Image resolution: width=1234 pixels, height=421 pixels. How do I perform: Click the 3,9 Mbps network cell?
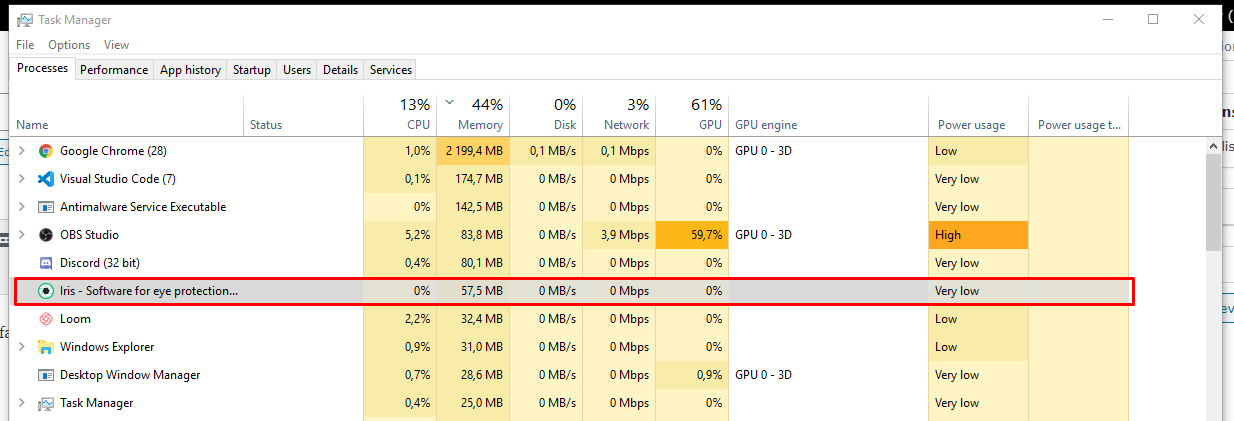tap(618, 235)
